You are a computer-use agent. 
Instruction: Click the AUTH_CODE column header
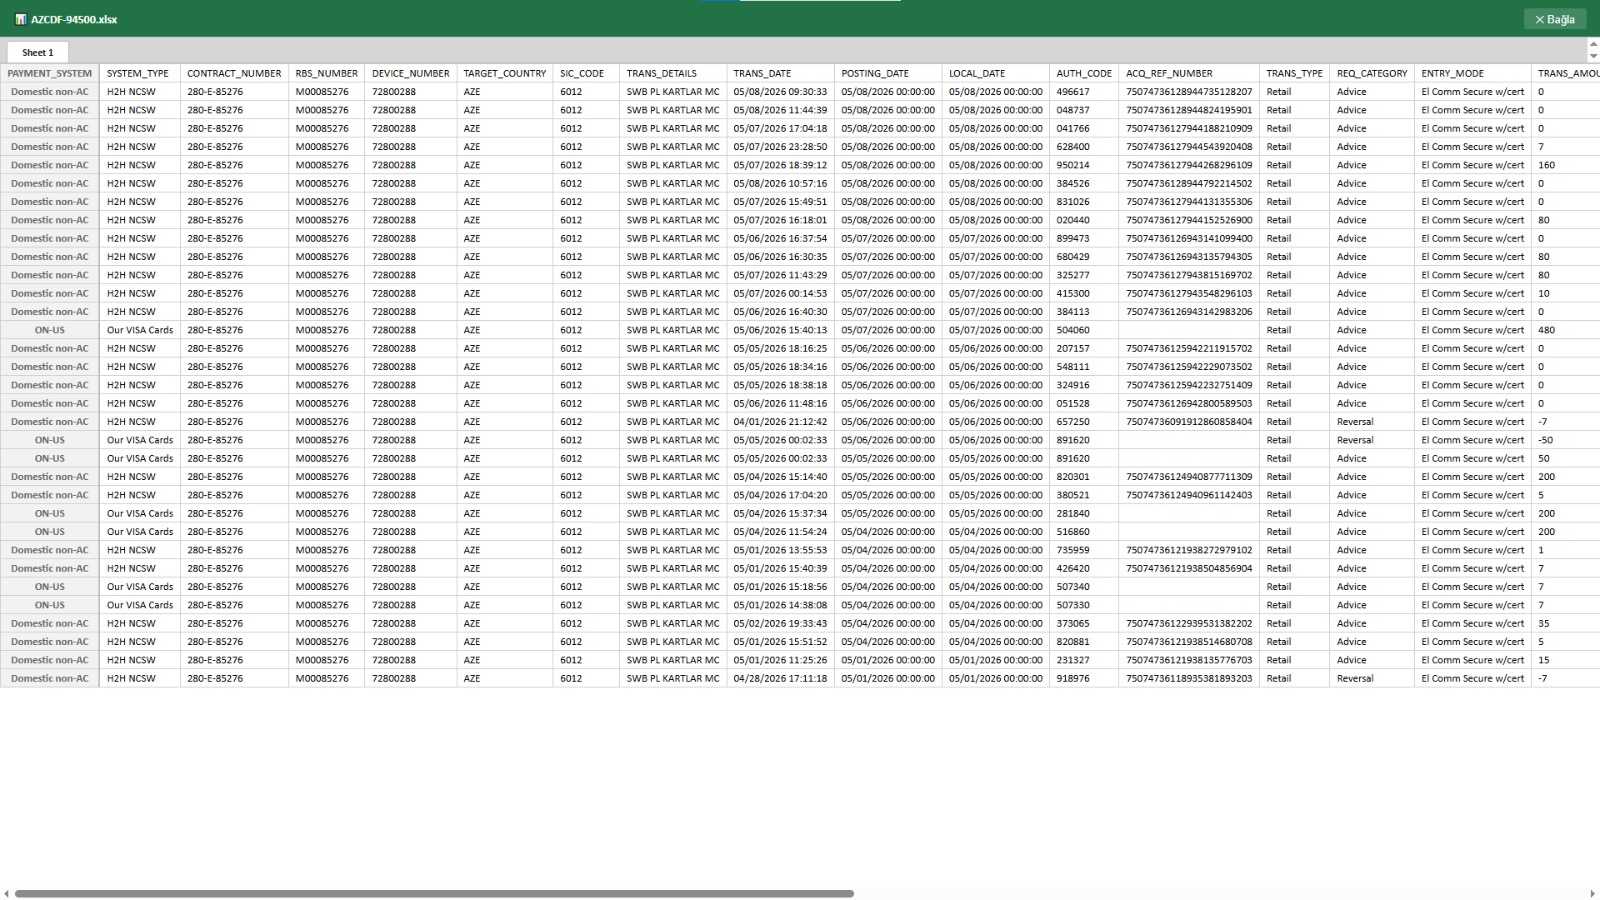point(1084,73)
